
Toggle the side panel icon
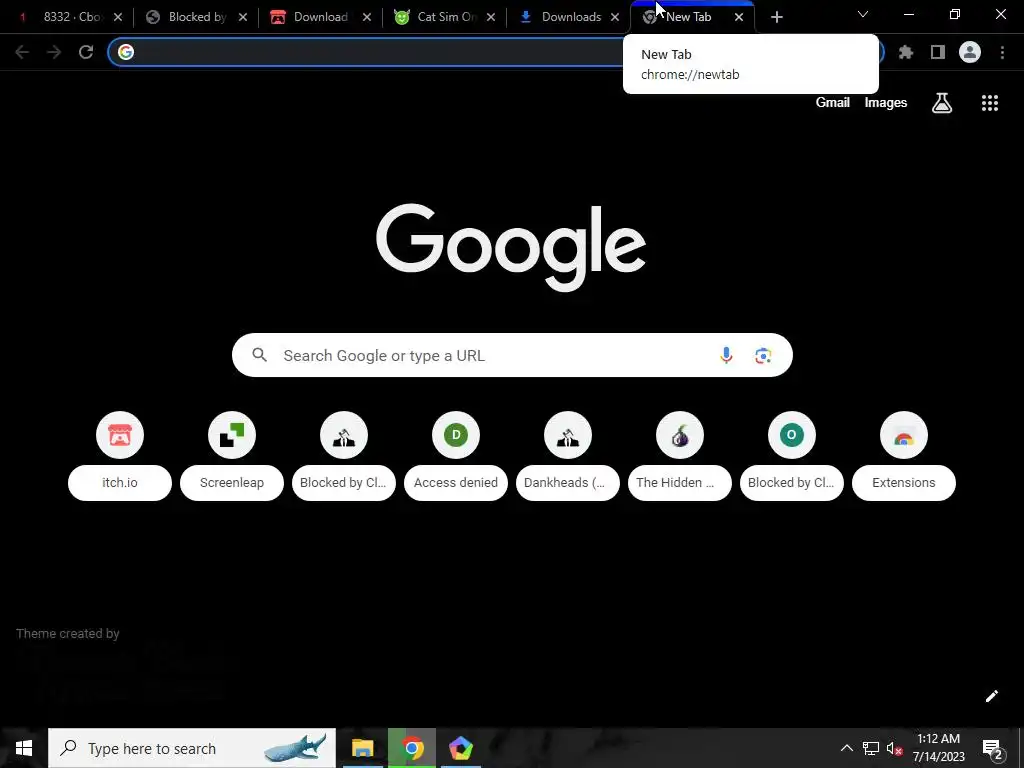pos(938,52)
